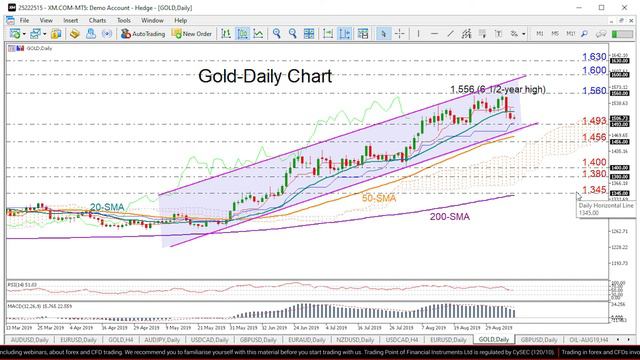
Task: Open the Strategy Tester signal icon
Action: 107,34
